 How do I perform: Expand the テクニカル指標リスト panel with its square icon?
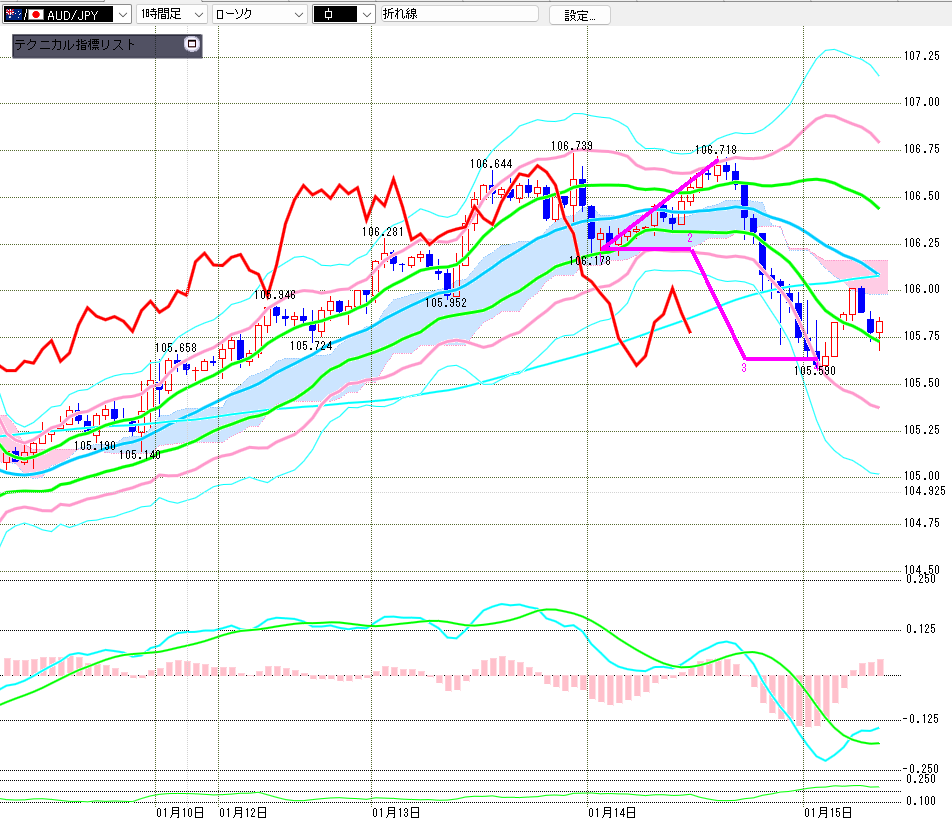point(192,45)
